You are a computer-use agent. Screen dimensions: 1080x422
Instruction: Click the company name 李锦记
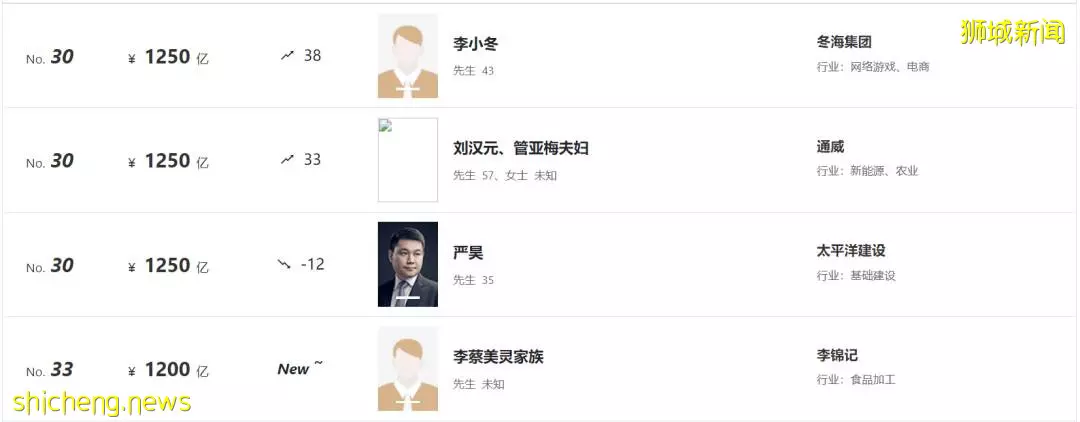(837, 355)
